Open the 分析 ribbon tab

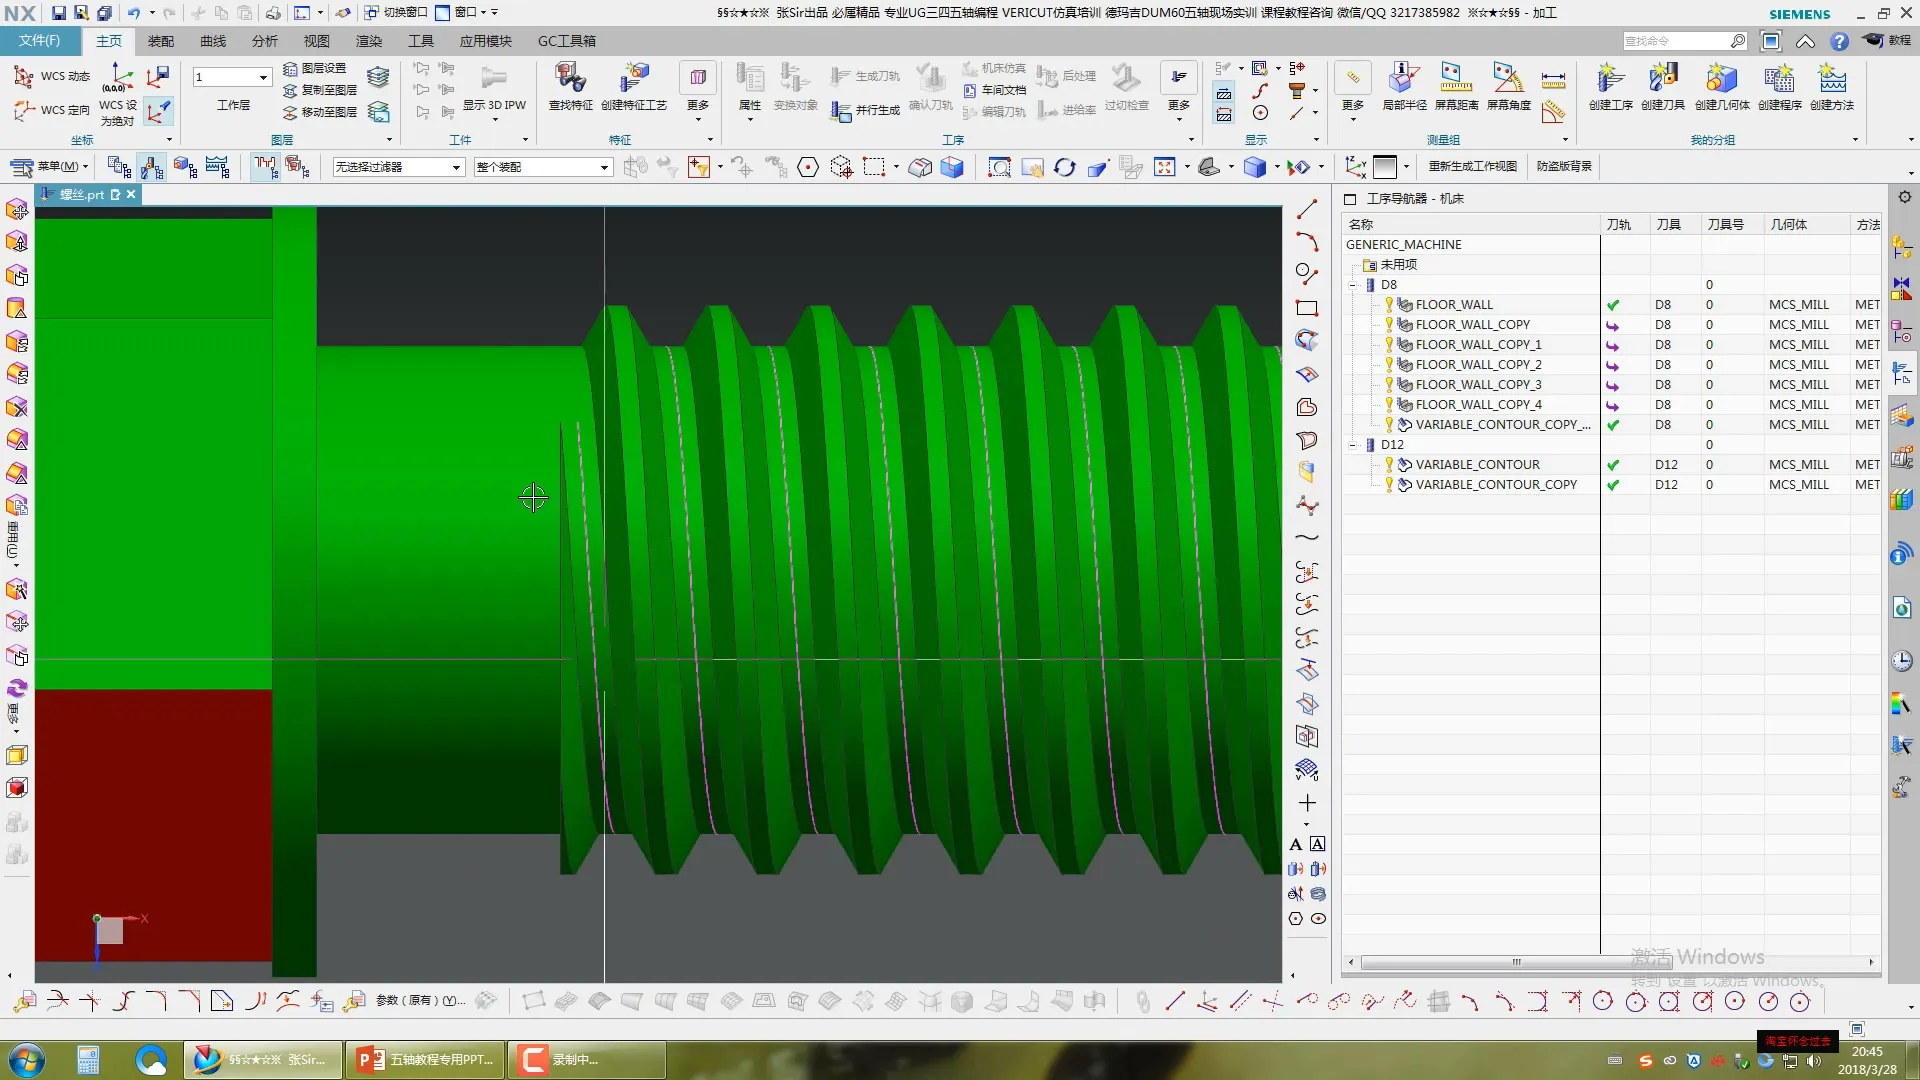pyautogui.click(x=264, y=41)
